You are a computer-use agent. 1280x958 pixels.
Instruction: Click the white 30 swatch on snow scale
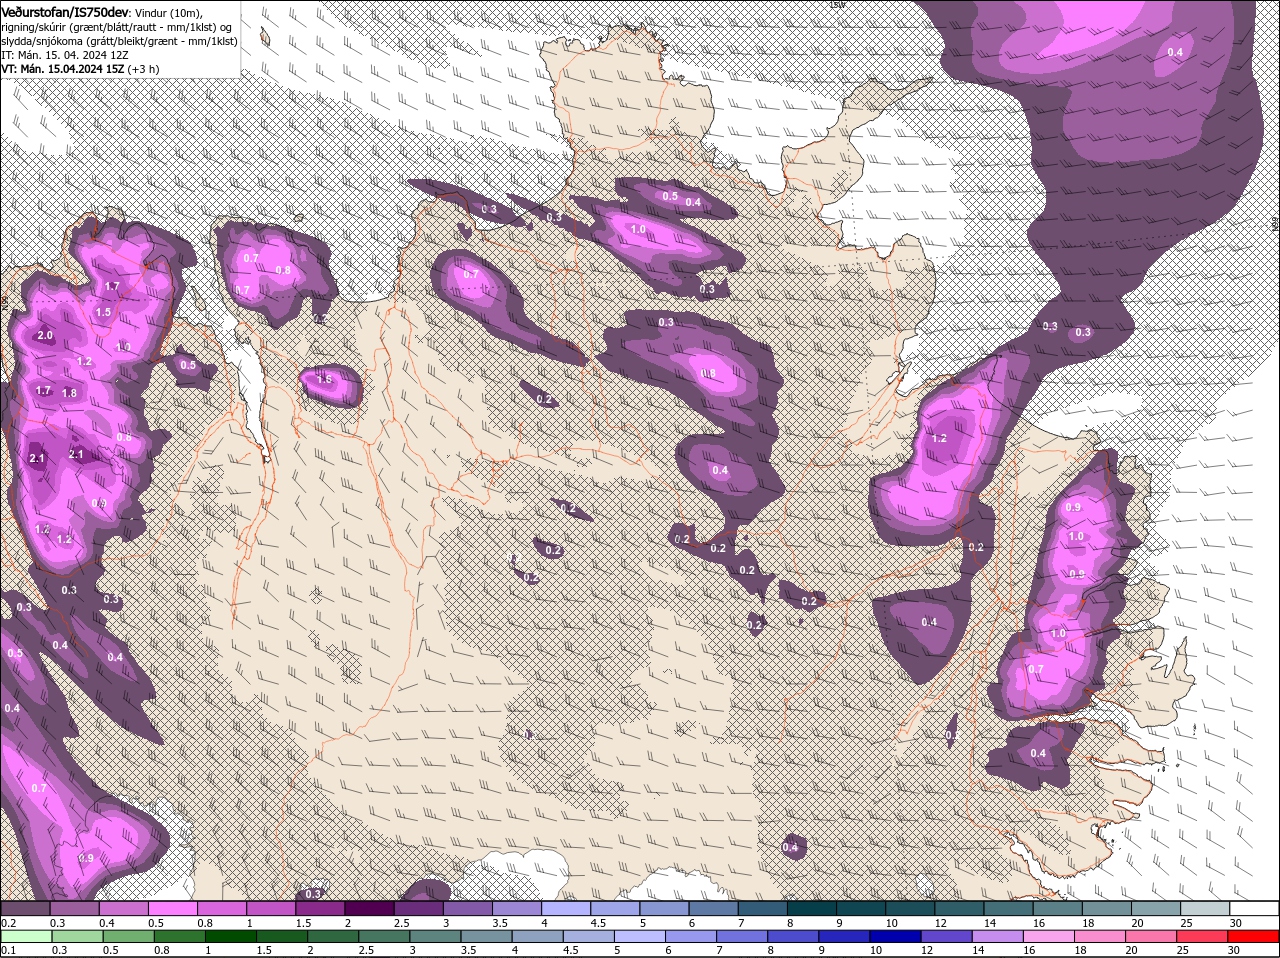(1254, 908)
